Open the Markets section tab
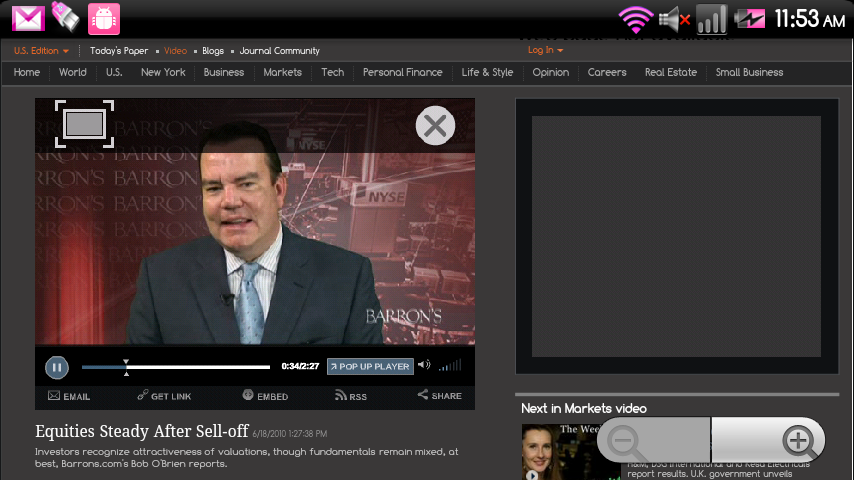The image size is (854, 480). pos(282,72)
